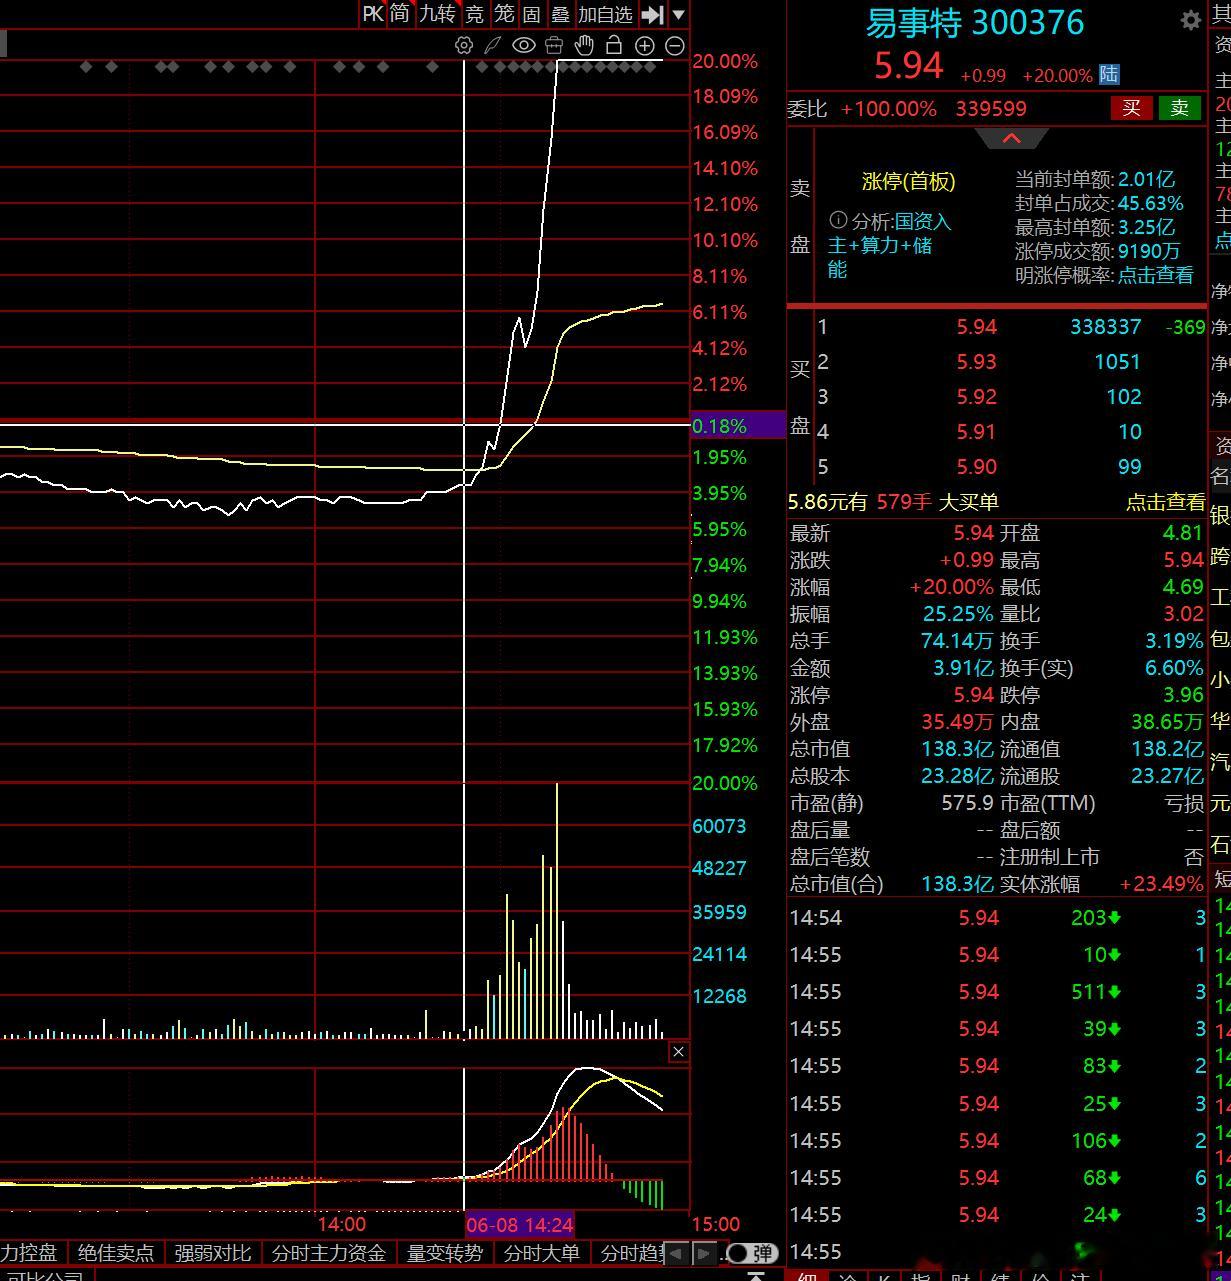The height and width of the screenshot is (1281, 1231).
Task: Click the 竞 auction toolbar button
Action: (x=474, y=14)
